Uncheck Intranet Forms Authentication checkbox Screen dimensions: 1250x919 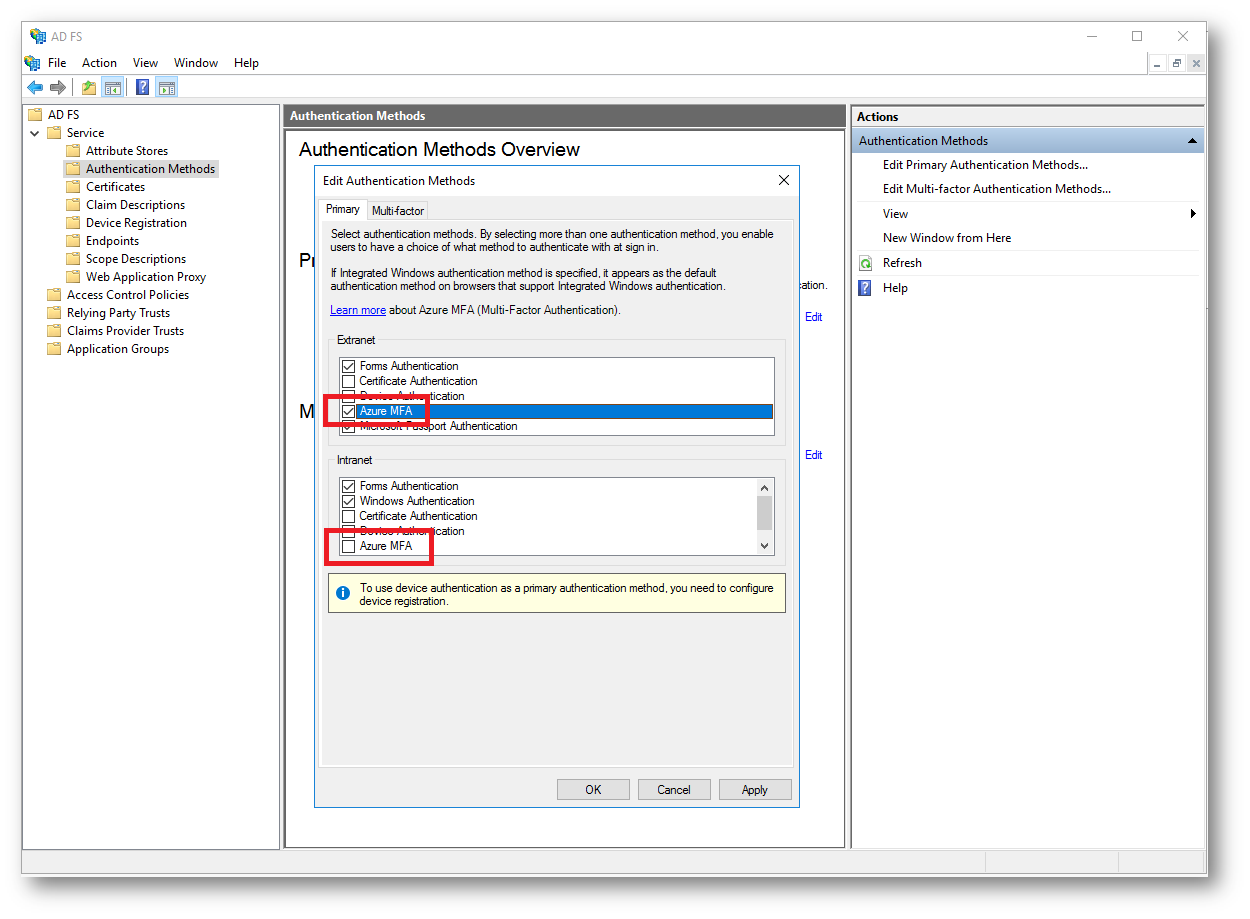click(348, 487)
